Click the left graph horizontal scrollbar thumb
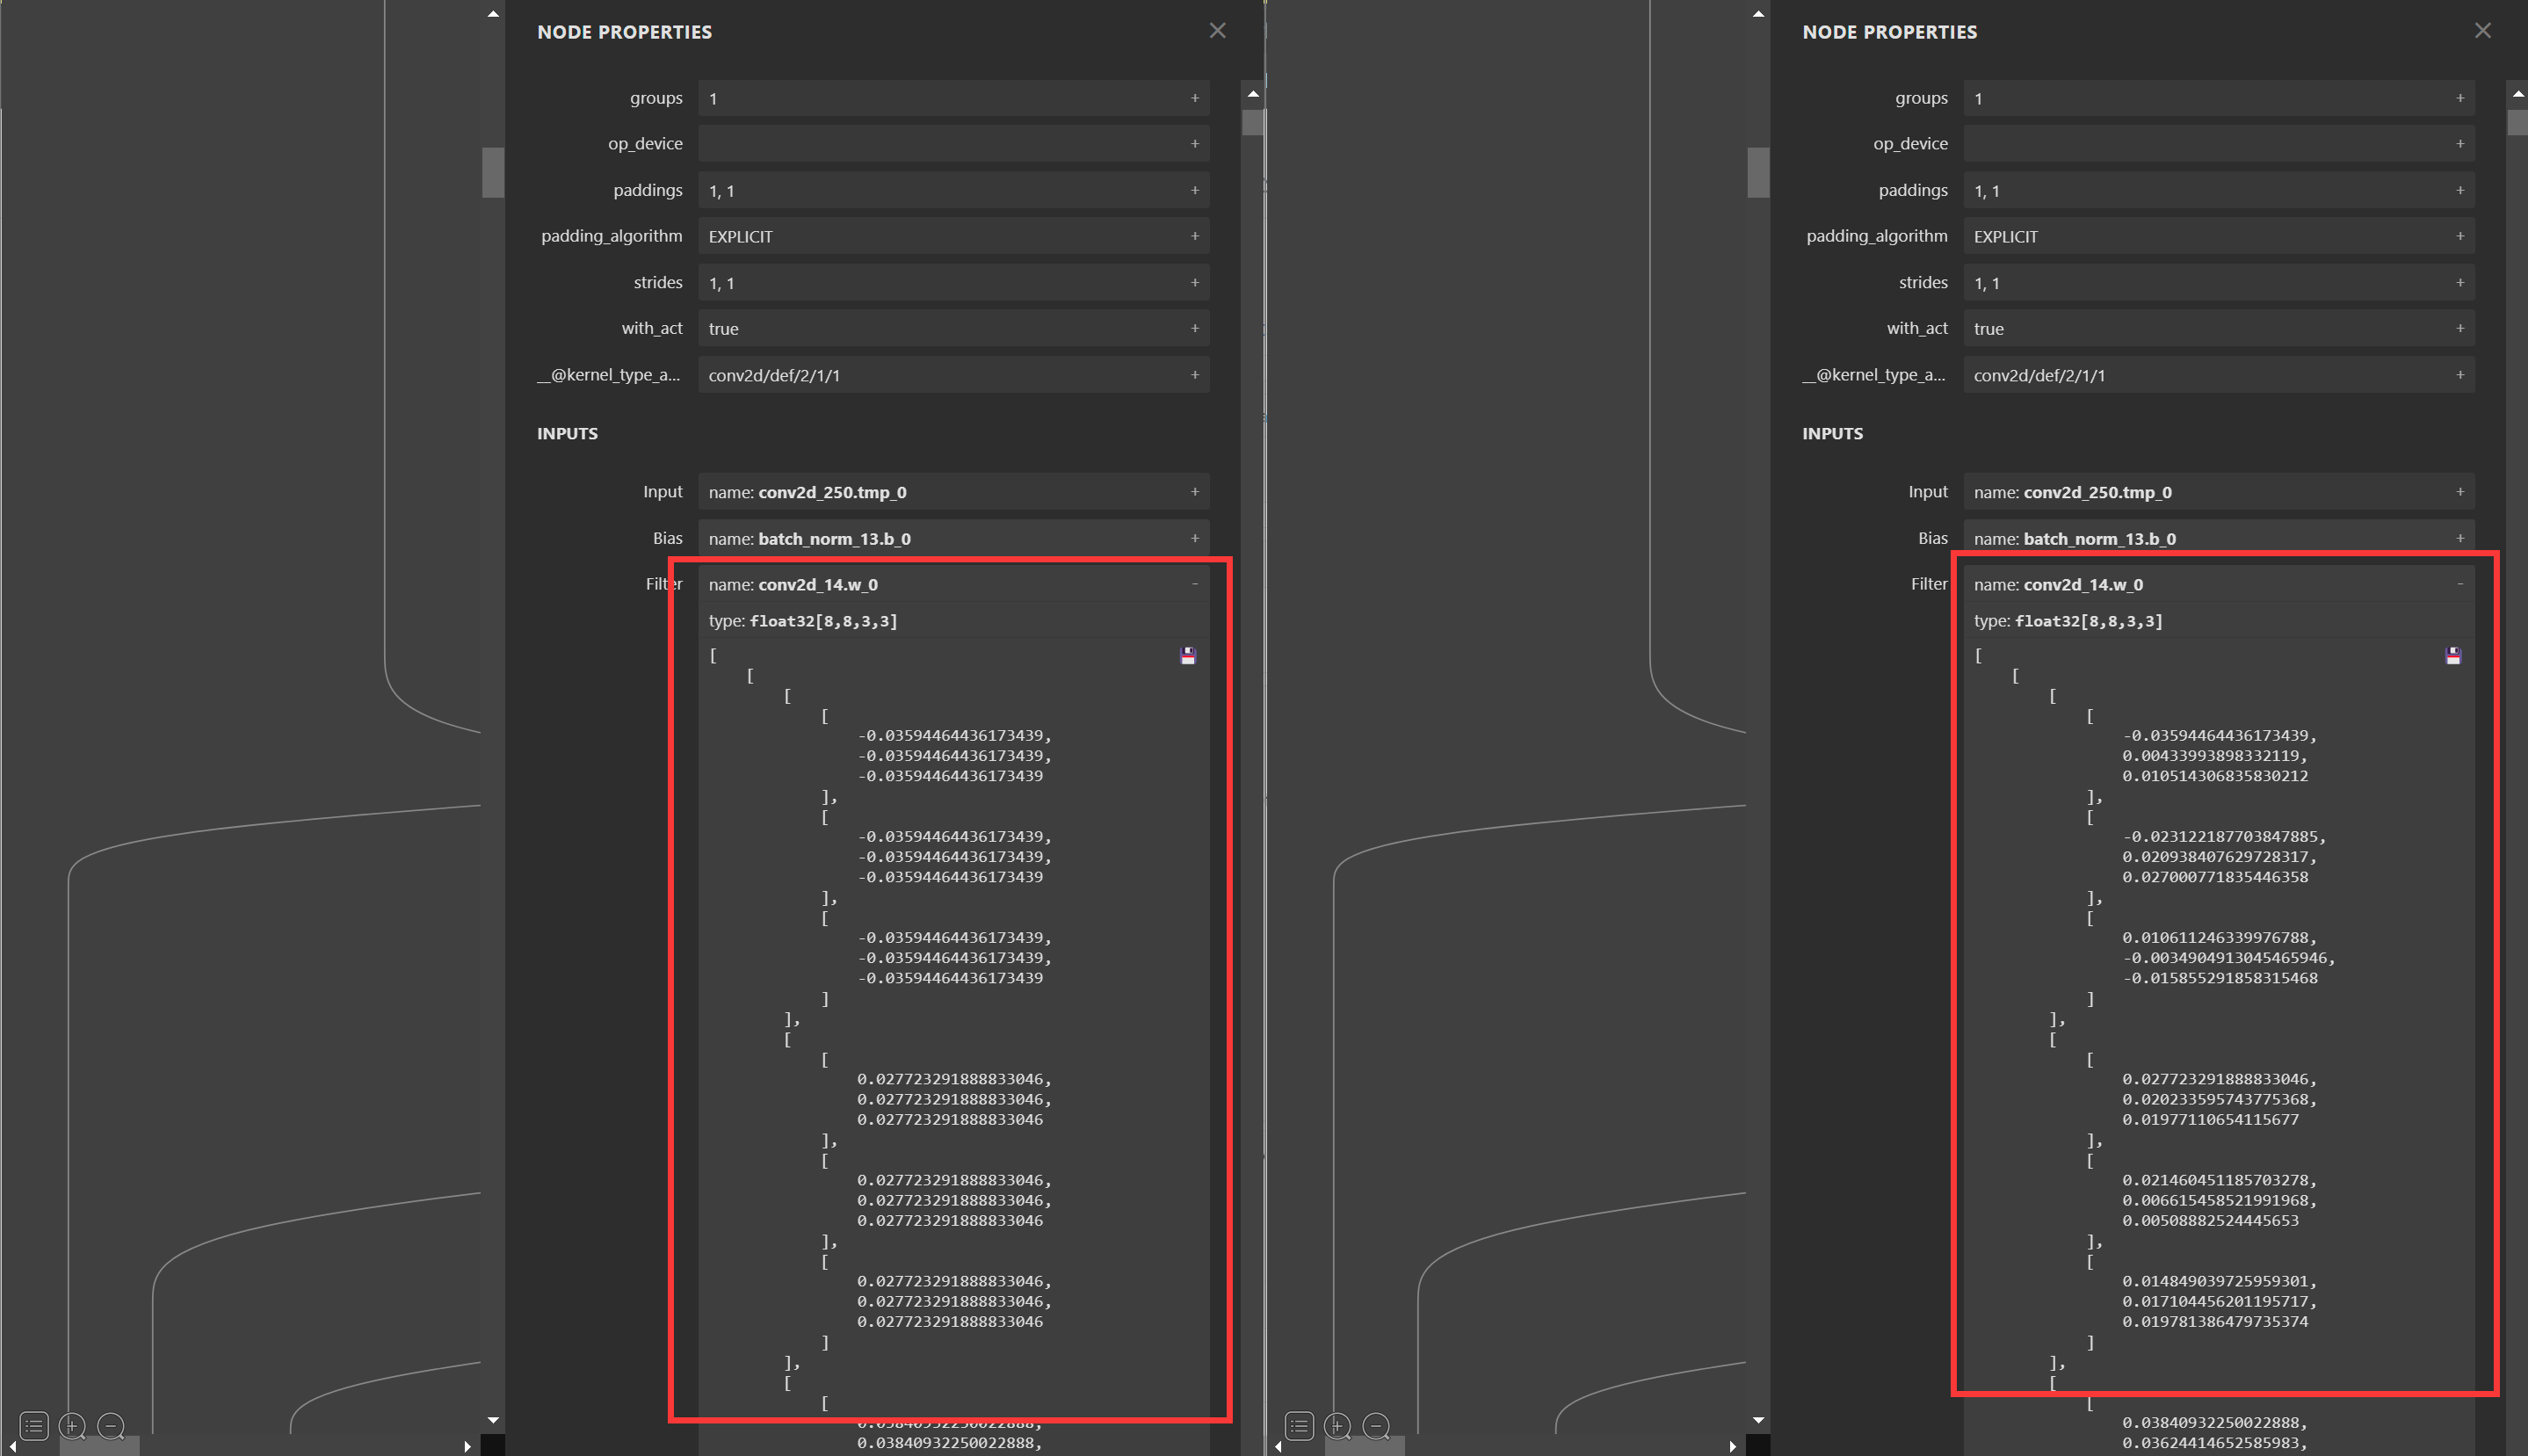 coord(99,1446)
